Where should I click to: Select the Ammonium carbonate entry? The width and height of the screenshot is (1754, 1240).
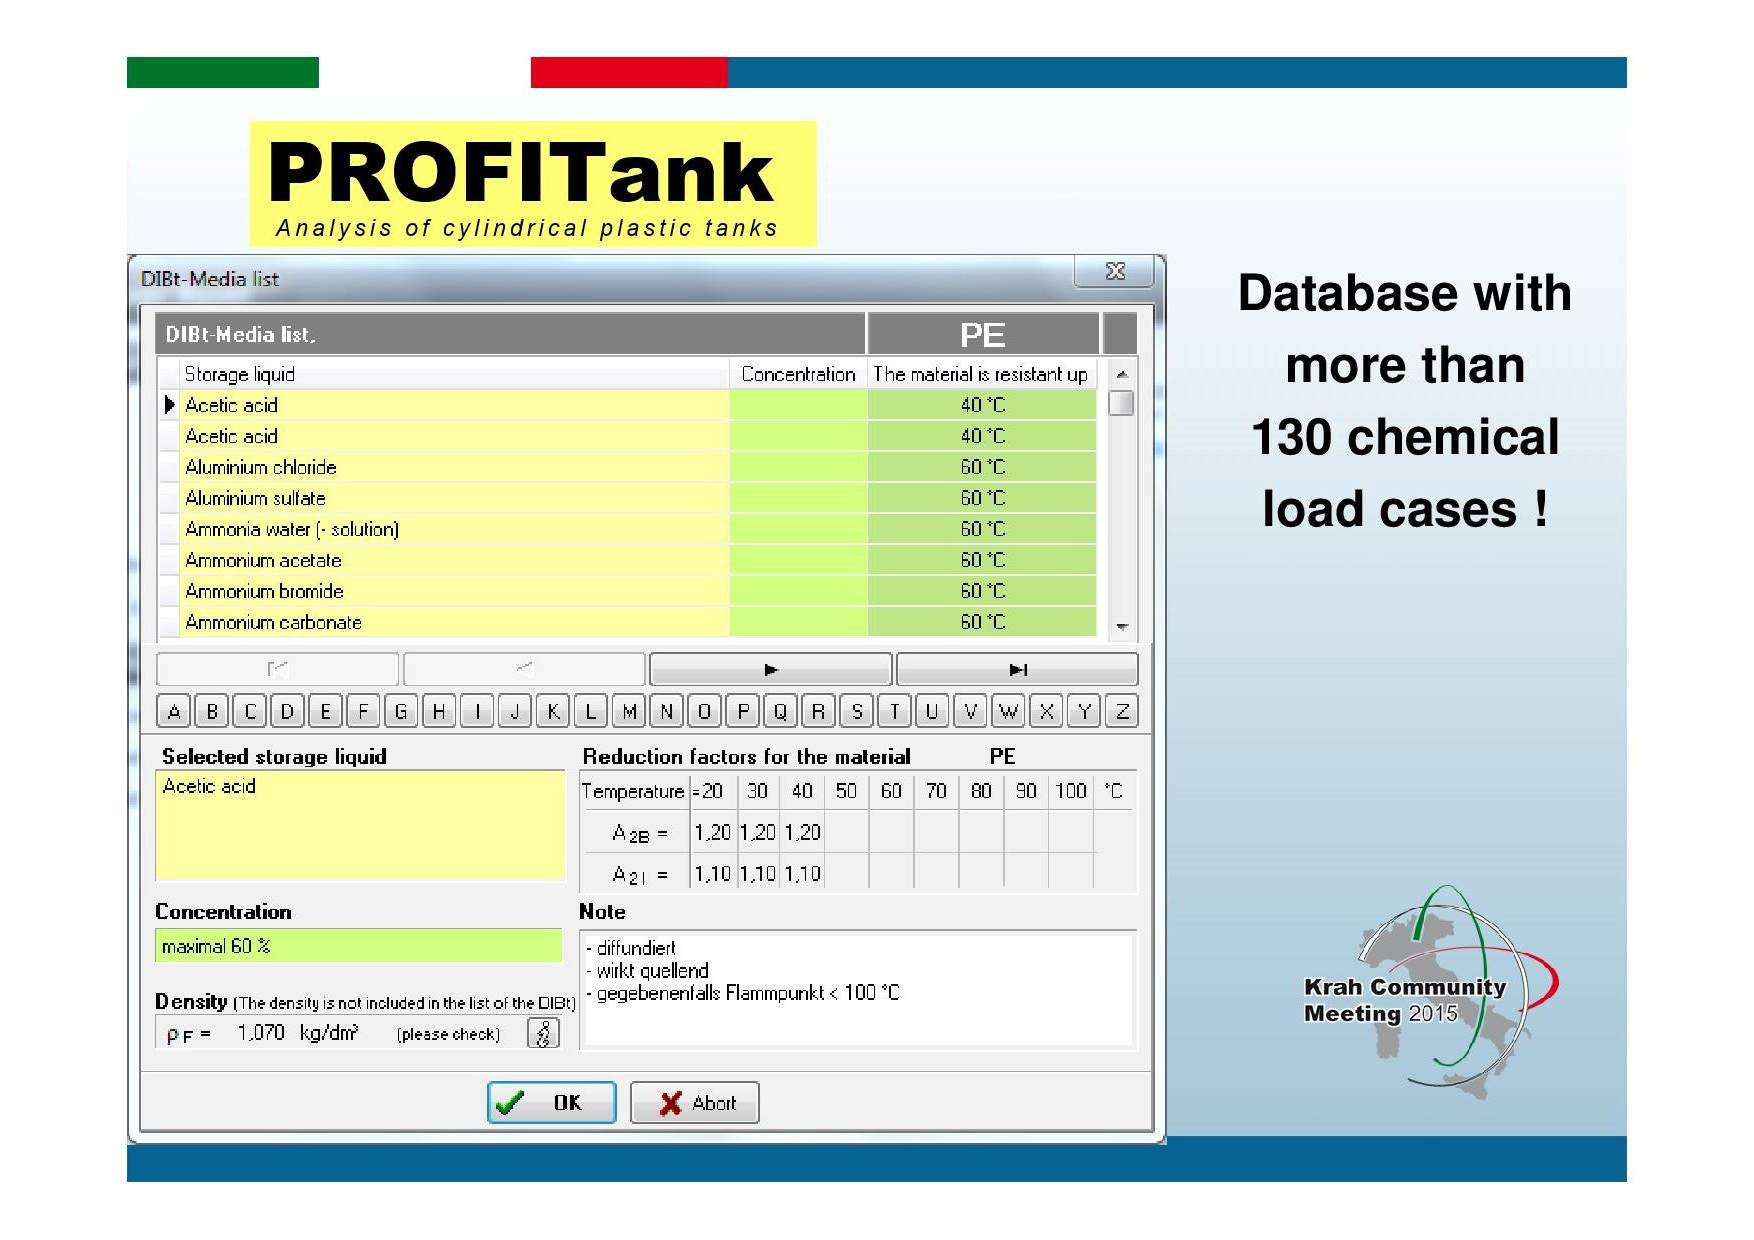[x=273, y=622]
